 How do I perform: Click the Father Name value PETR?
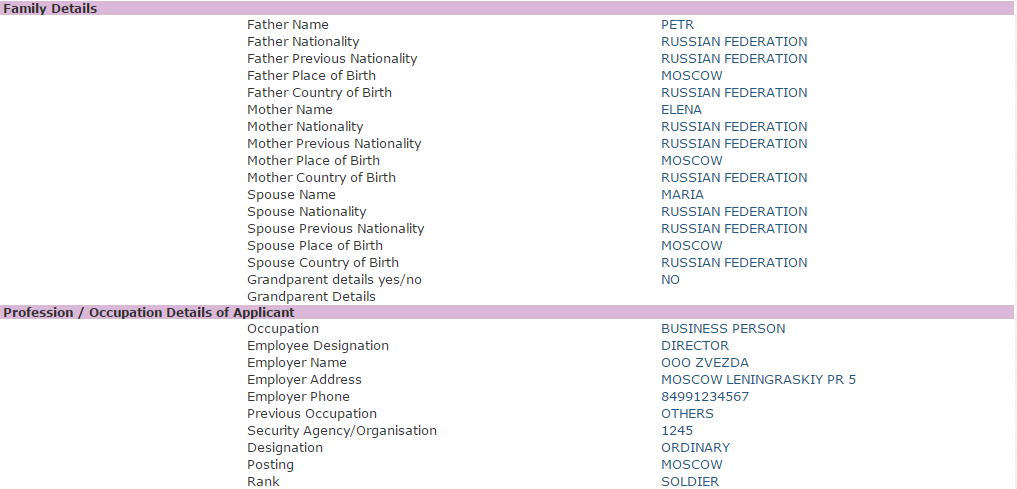point(677,25)
